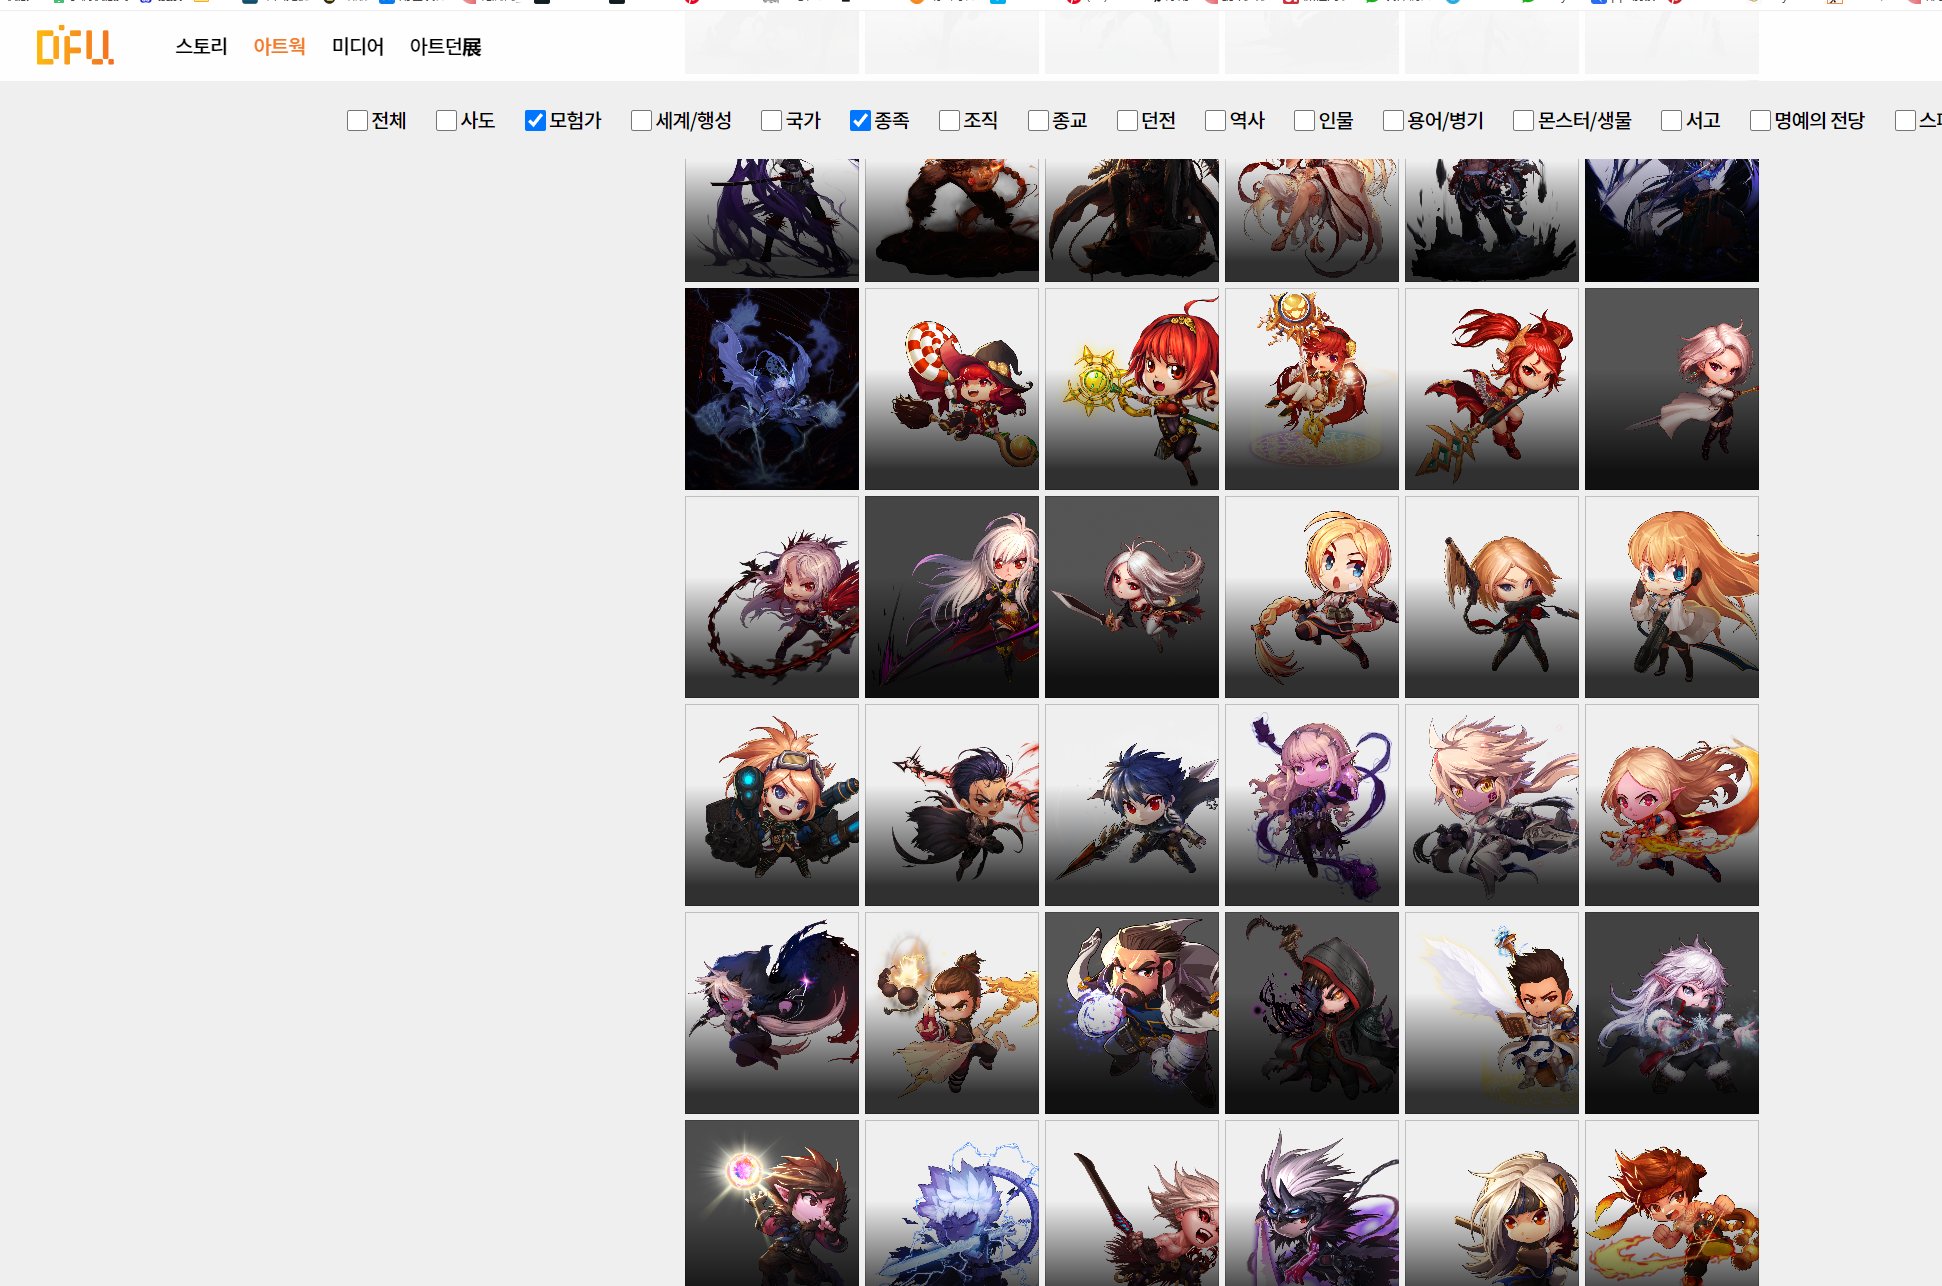Open goggles girl with heavy cannon artwork

772,805
